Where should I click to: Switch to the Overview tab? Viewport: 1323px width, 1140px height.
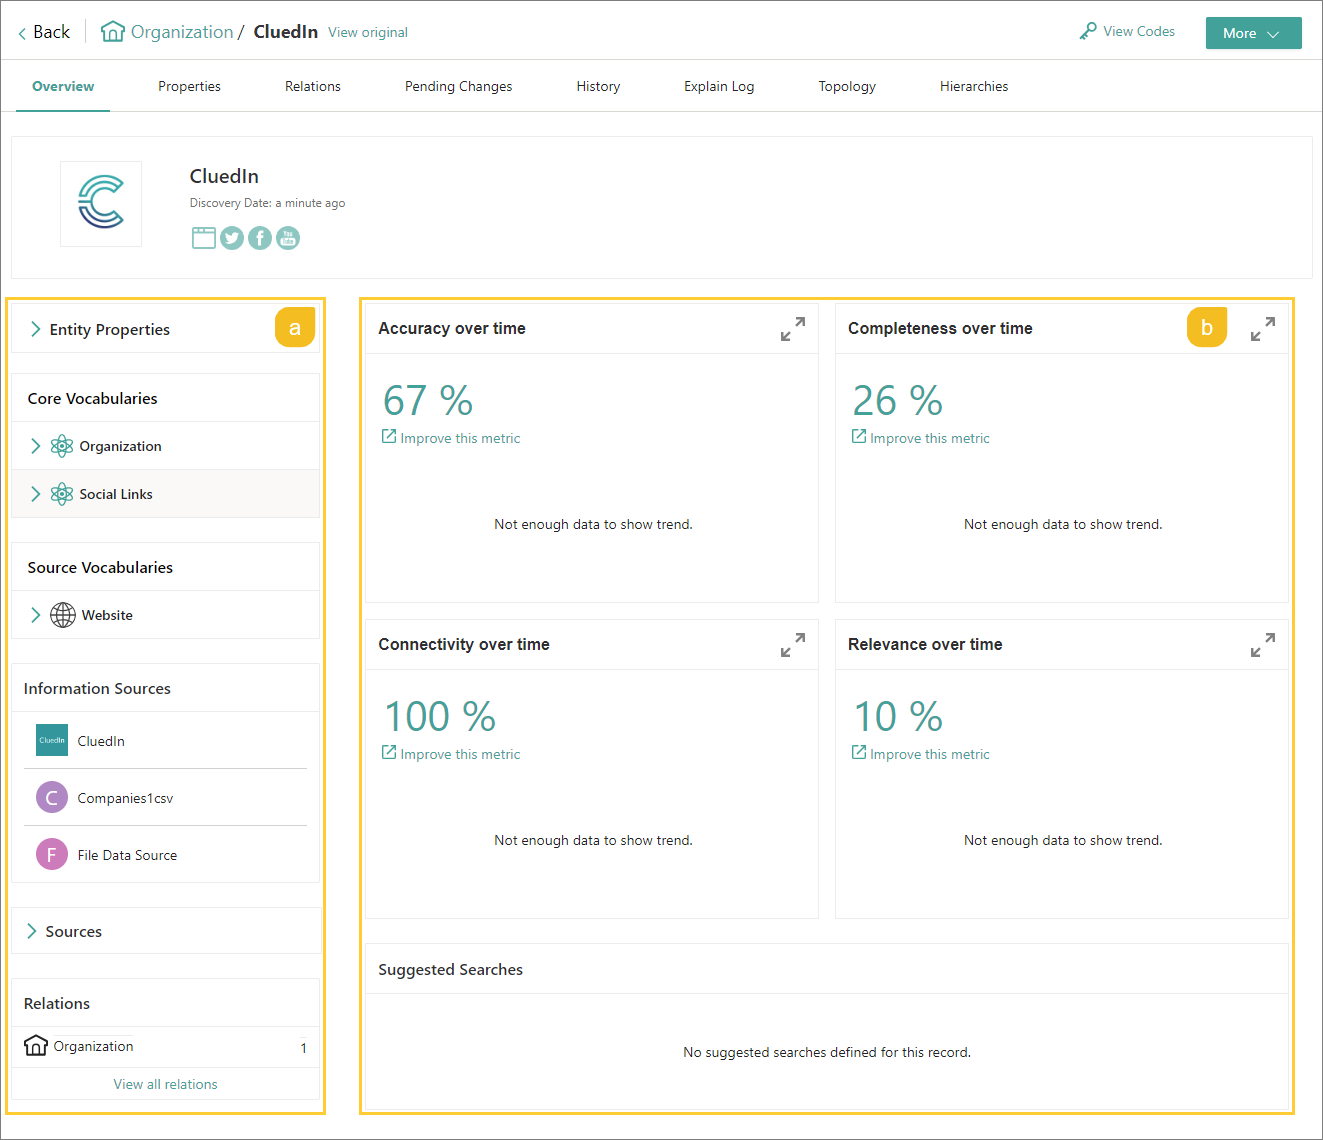[x=63, y=86]
